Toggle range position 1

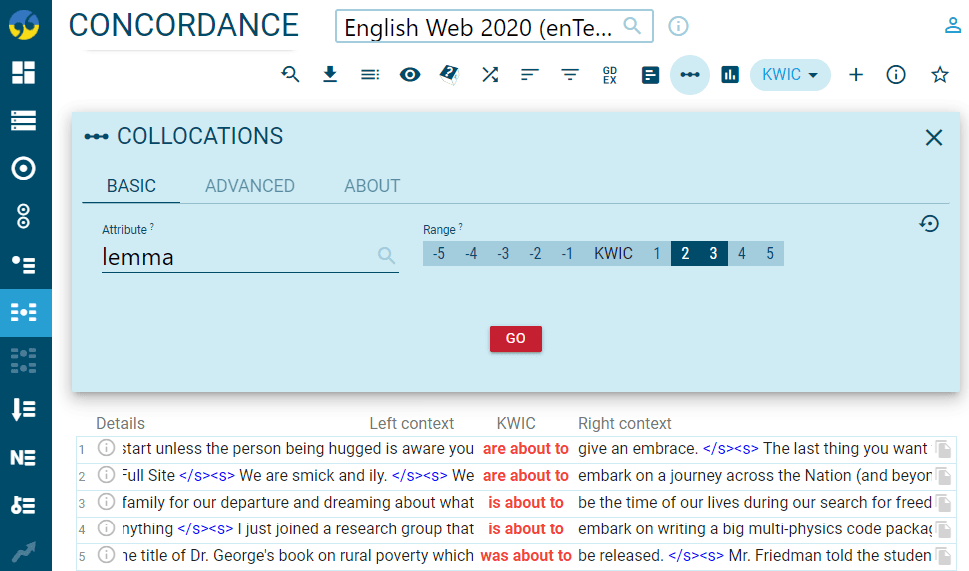pyautogui.click(x=657, y=254)
